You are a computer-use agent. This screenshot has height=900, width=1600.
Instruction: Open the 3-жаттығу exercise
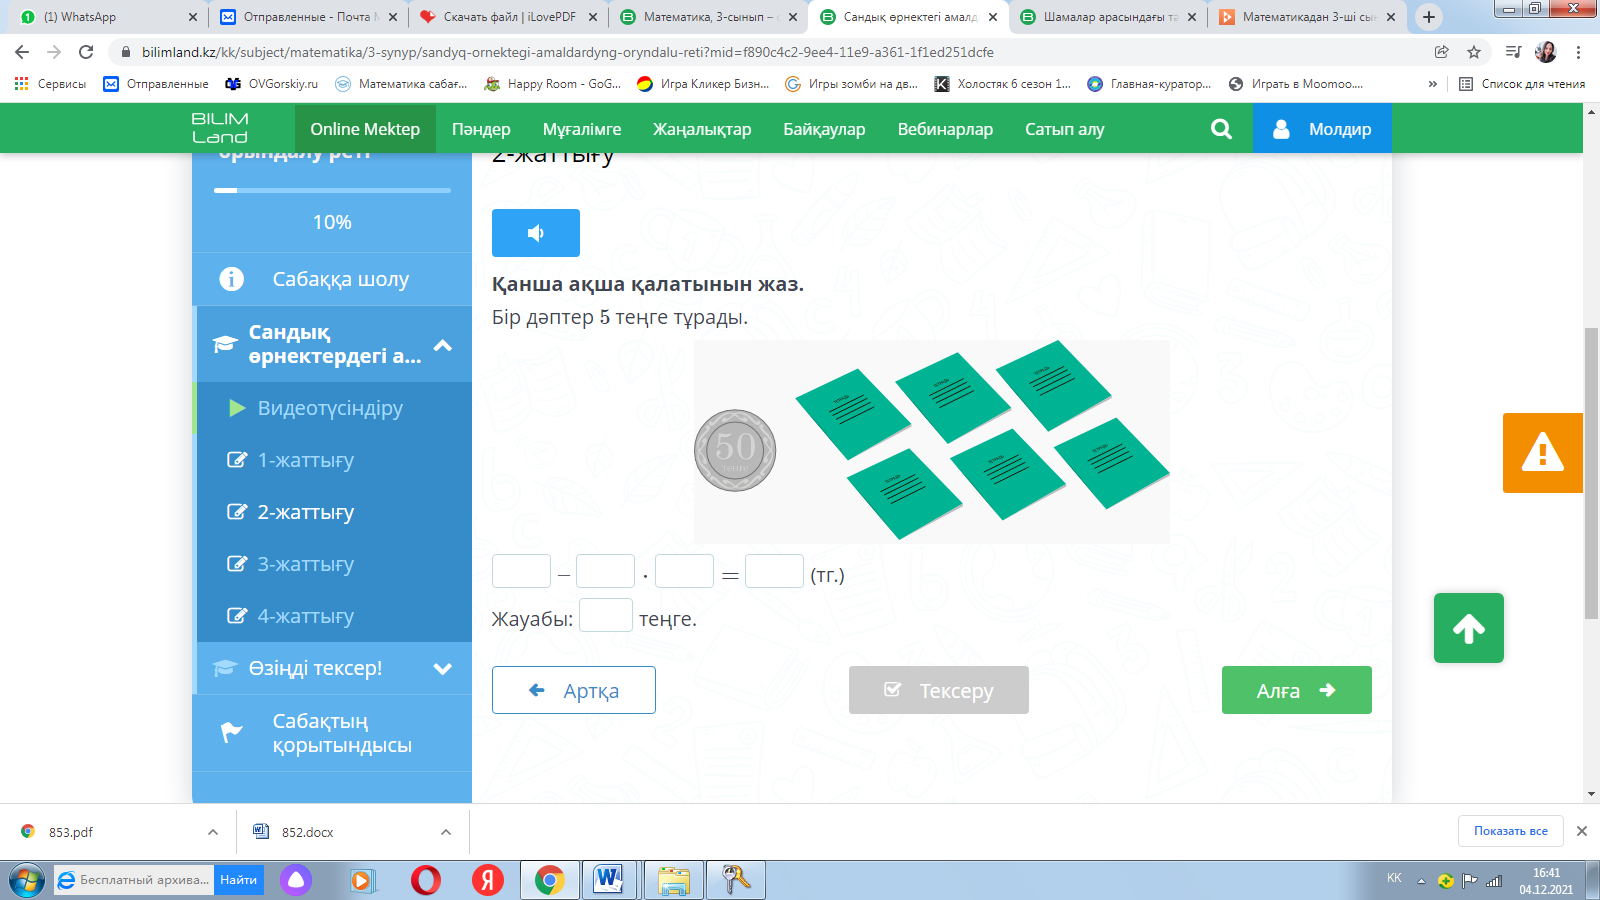point(332,564)
